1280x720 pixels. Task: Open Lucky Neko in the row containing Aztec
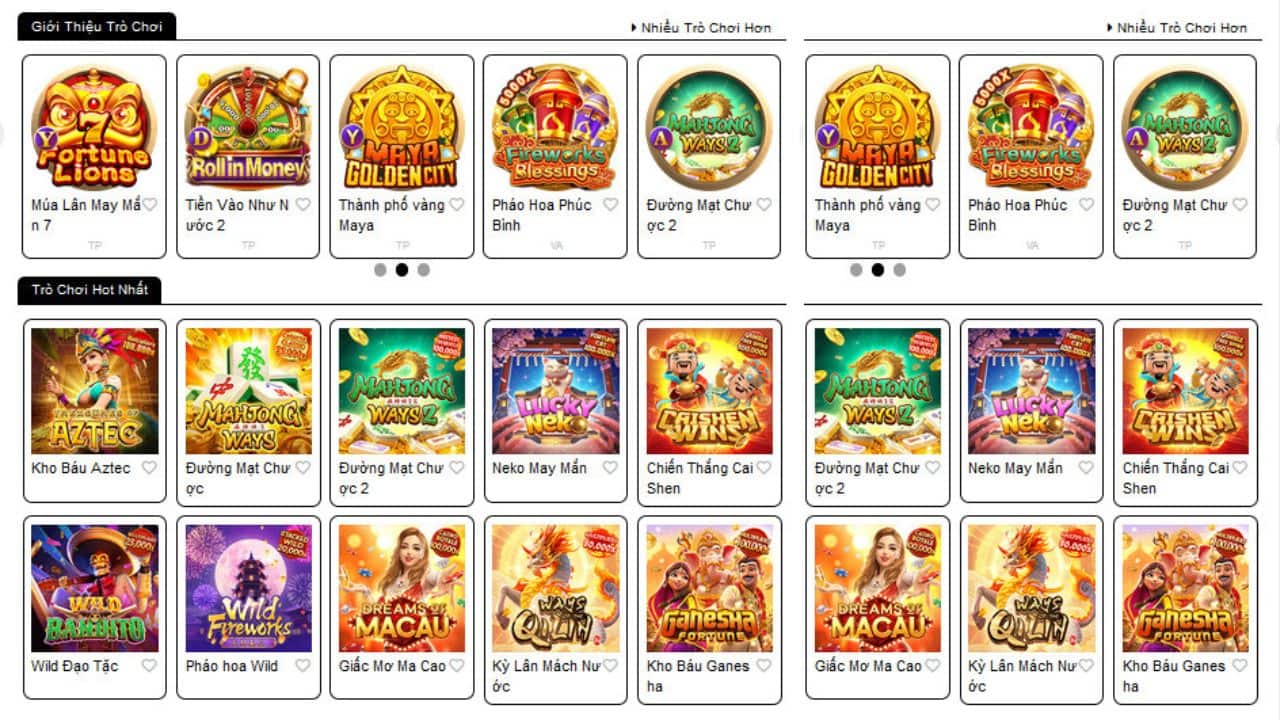tap(555, 391)
